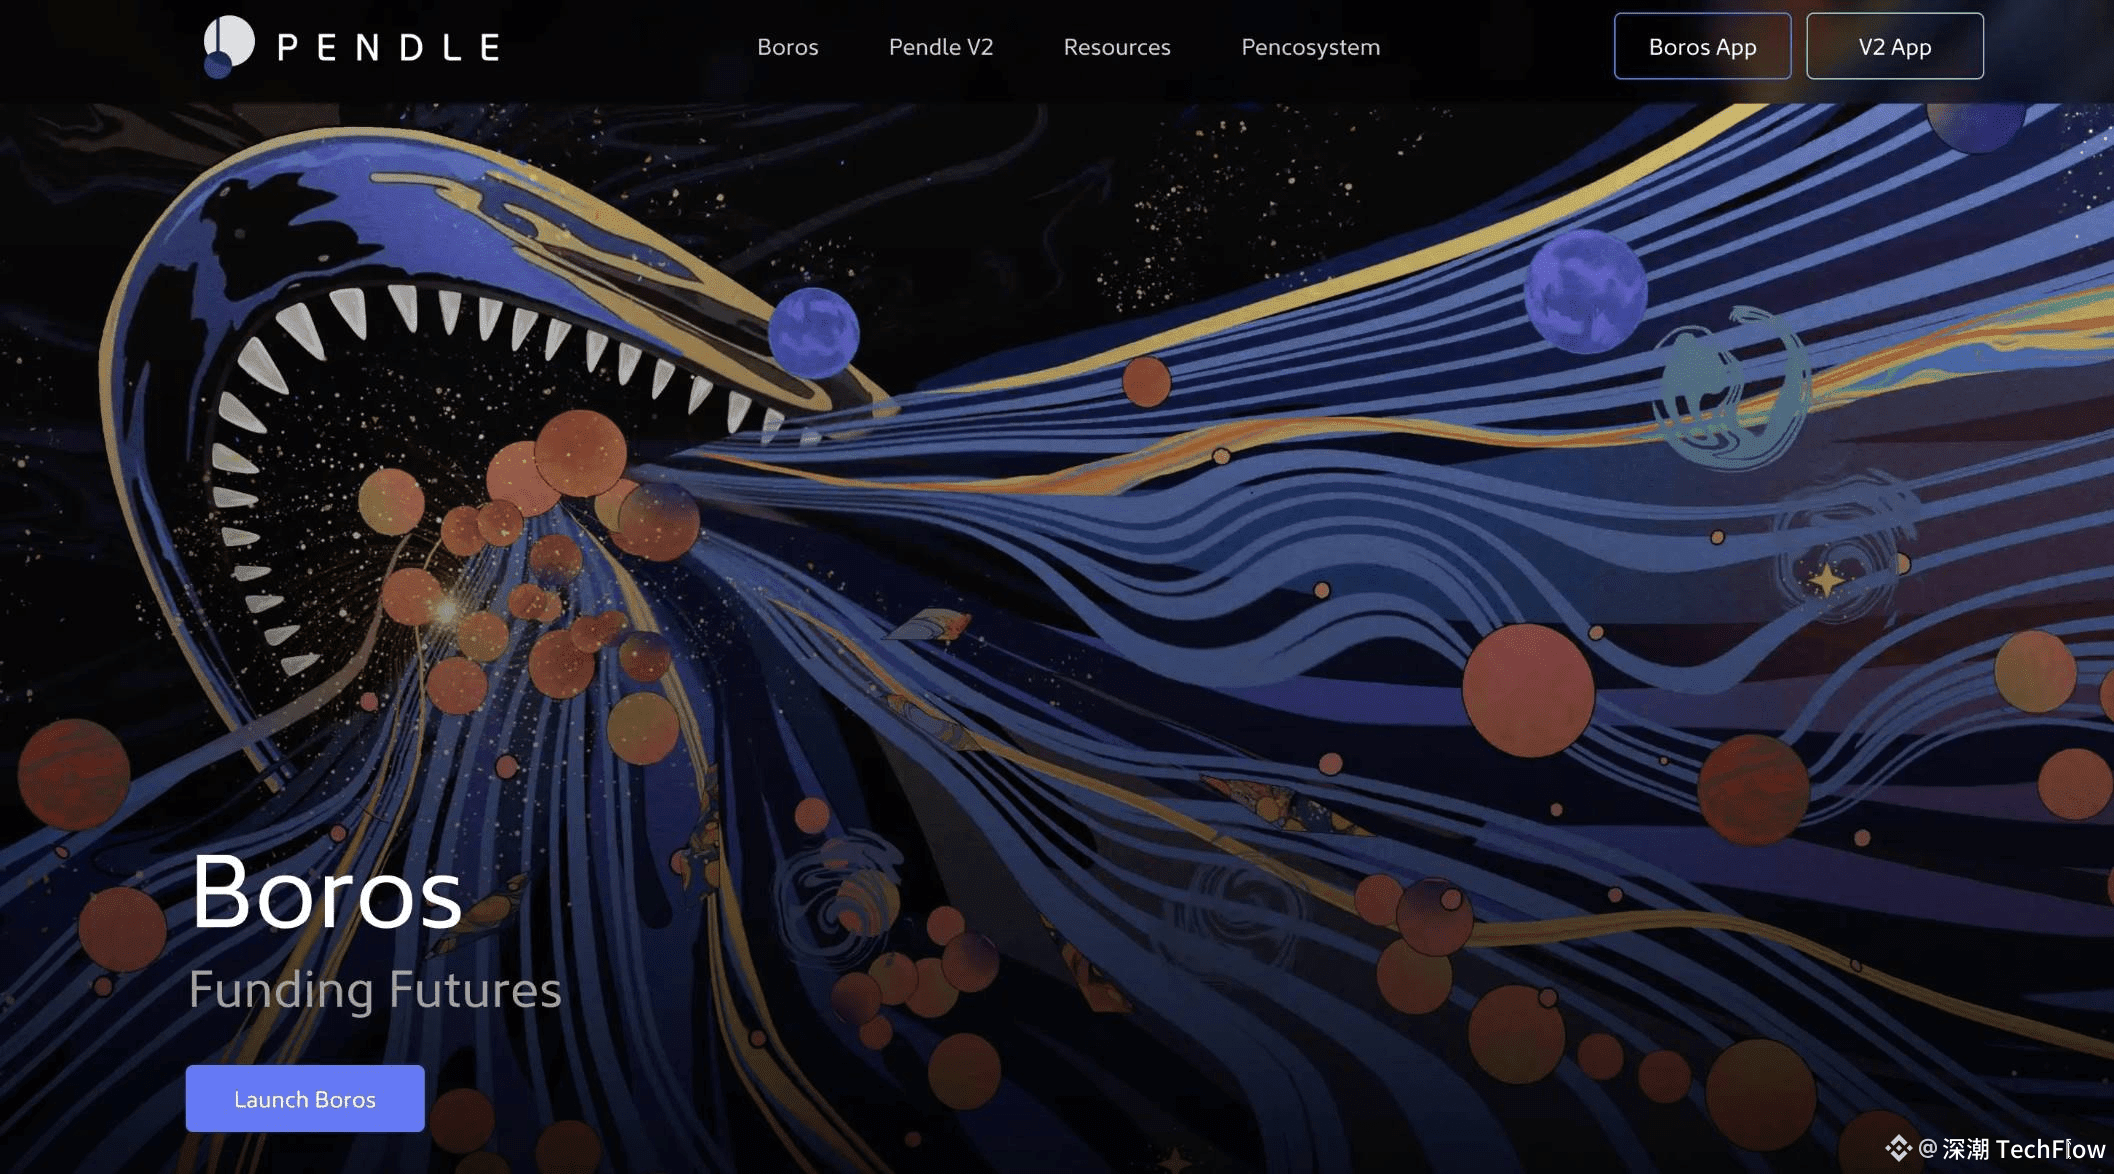Open the Boros navigation menu item

[787, 47]
